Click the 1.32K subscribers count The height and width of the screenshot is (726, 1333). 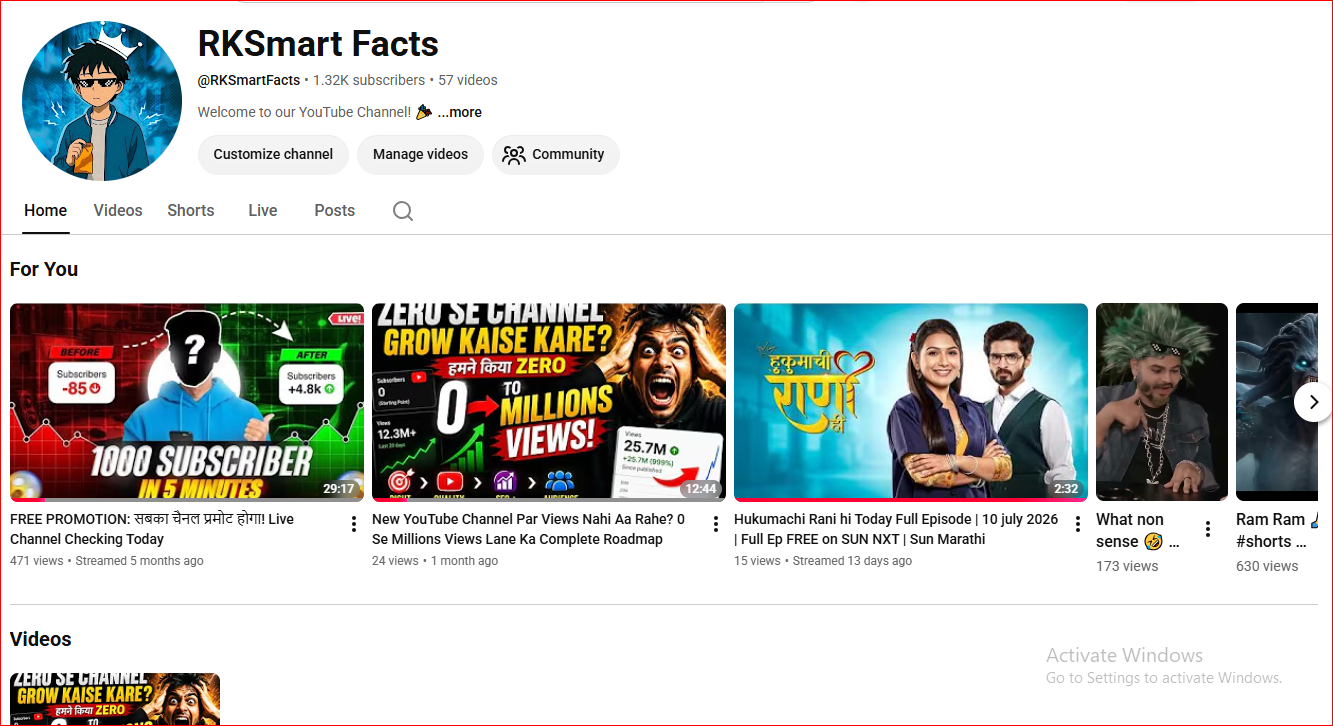(x=369, y=80)
